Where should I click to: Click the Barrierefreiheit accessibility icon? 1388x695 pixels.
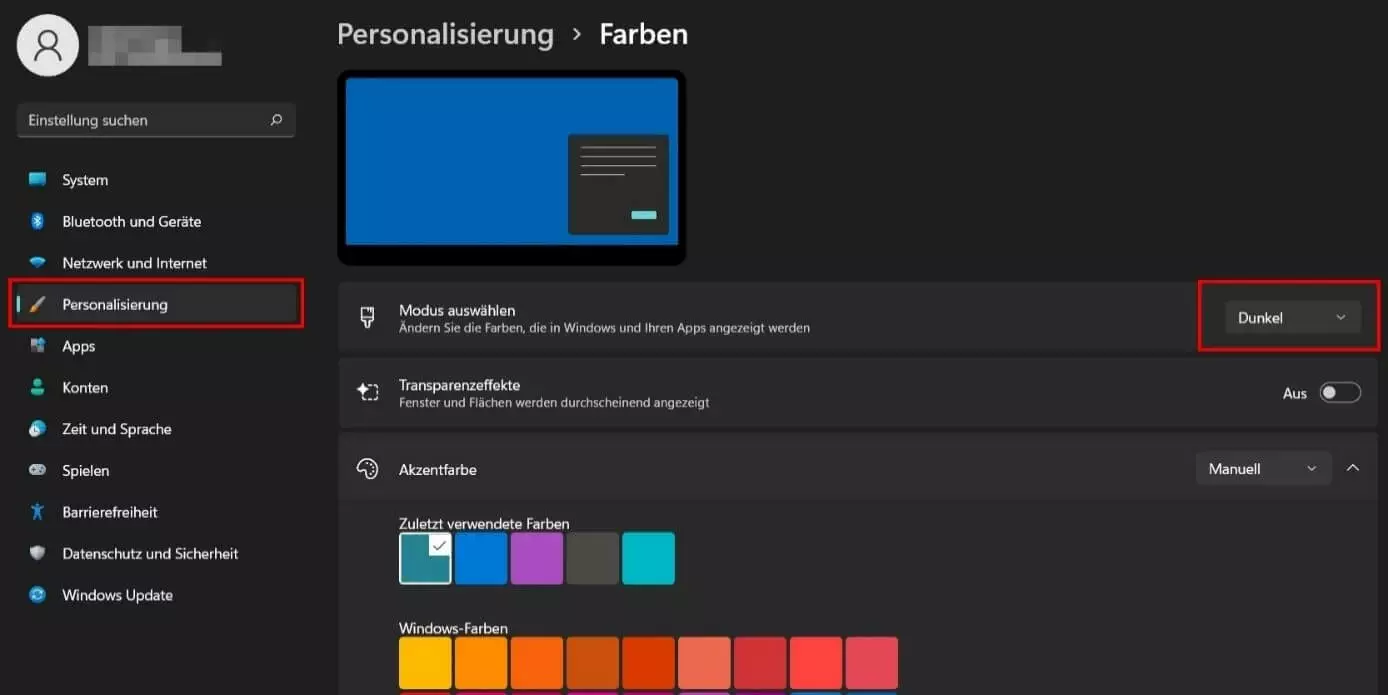pyautogui.click(x=38, y=512)
